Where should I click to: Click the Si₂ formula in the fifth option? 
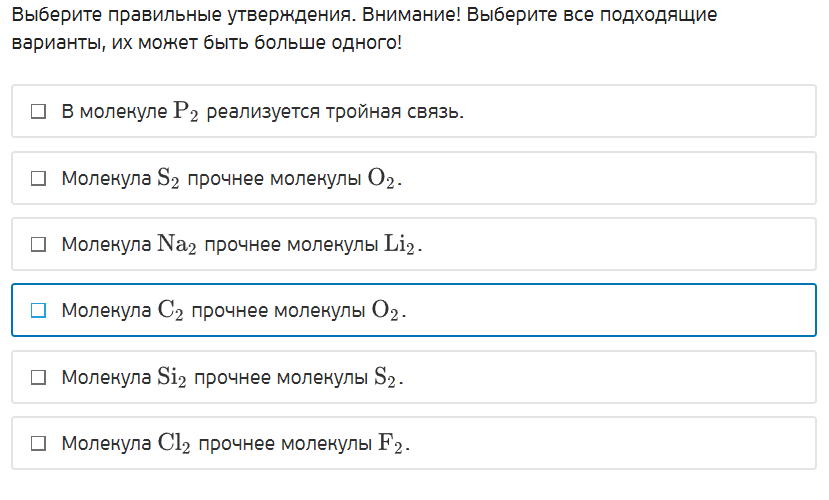pos(172,378)
